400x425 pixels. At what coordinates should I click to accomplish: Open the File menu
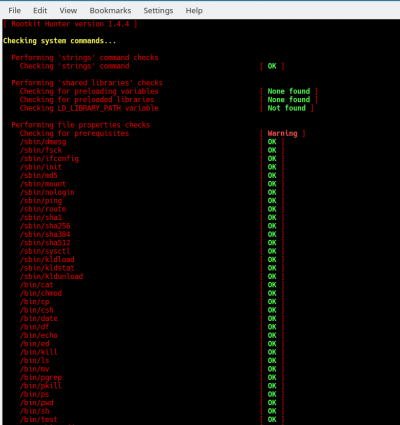click(x=15, y=11)
